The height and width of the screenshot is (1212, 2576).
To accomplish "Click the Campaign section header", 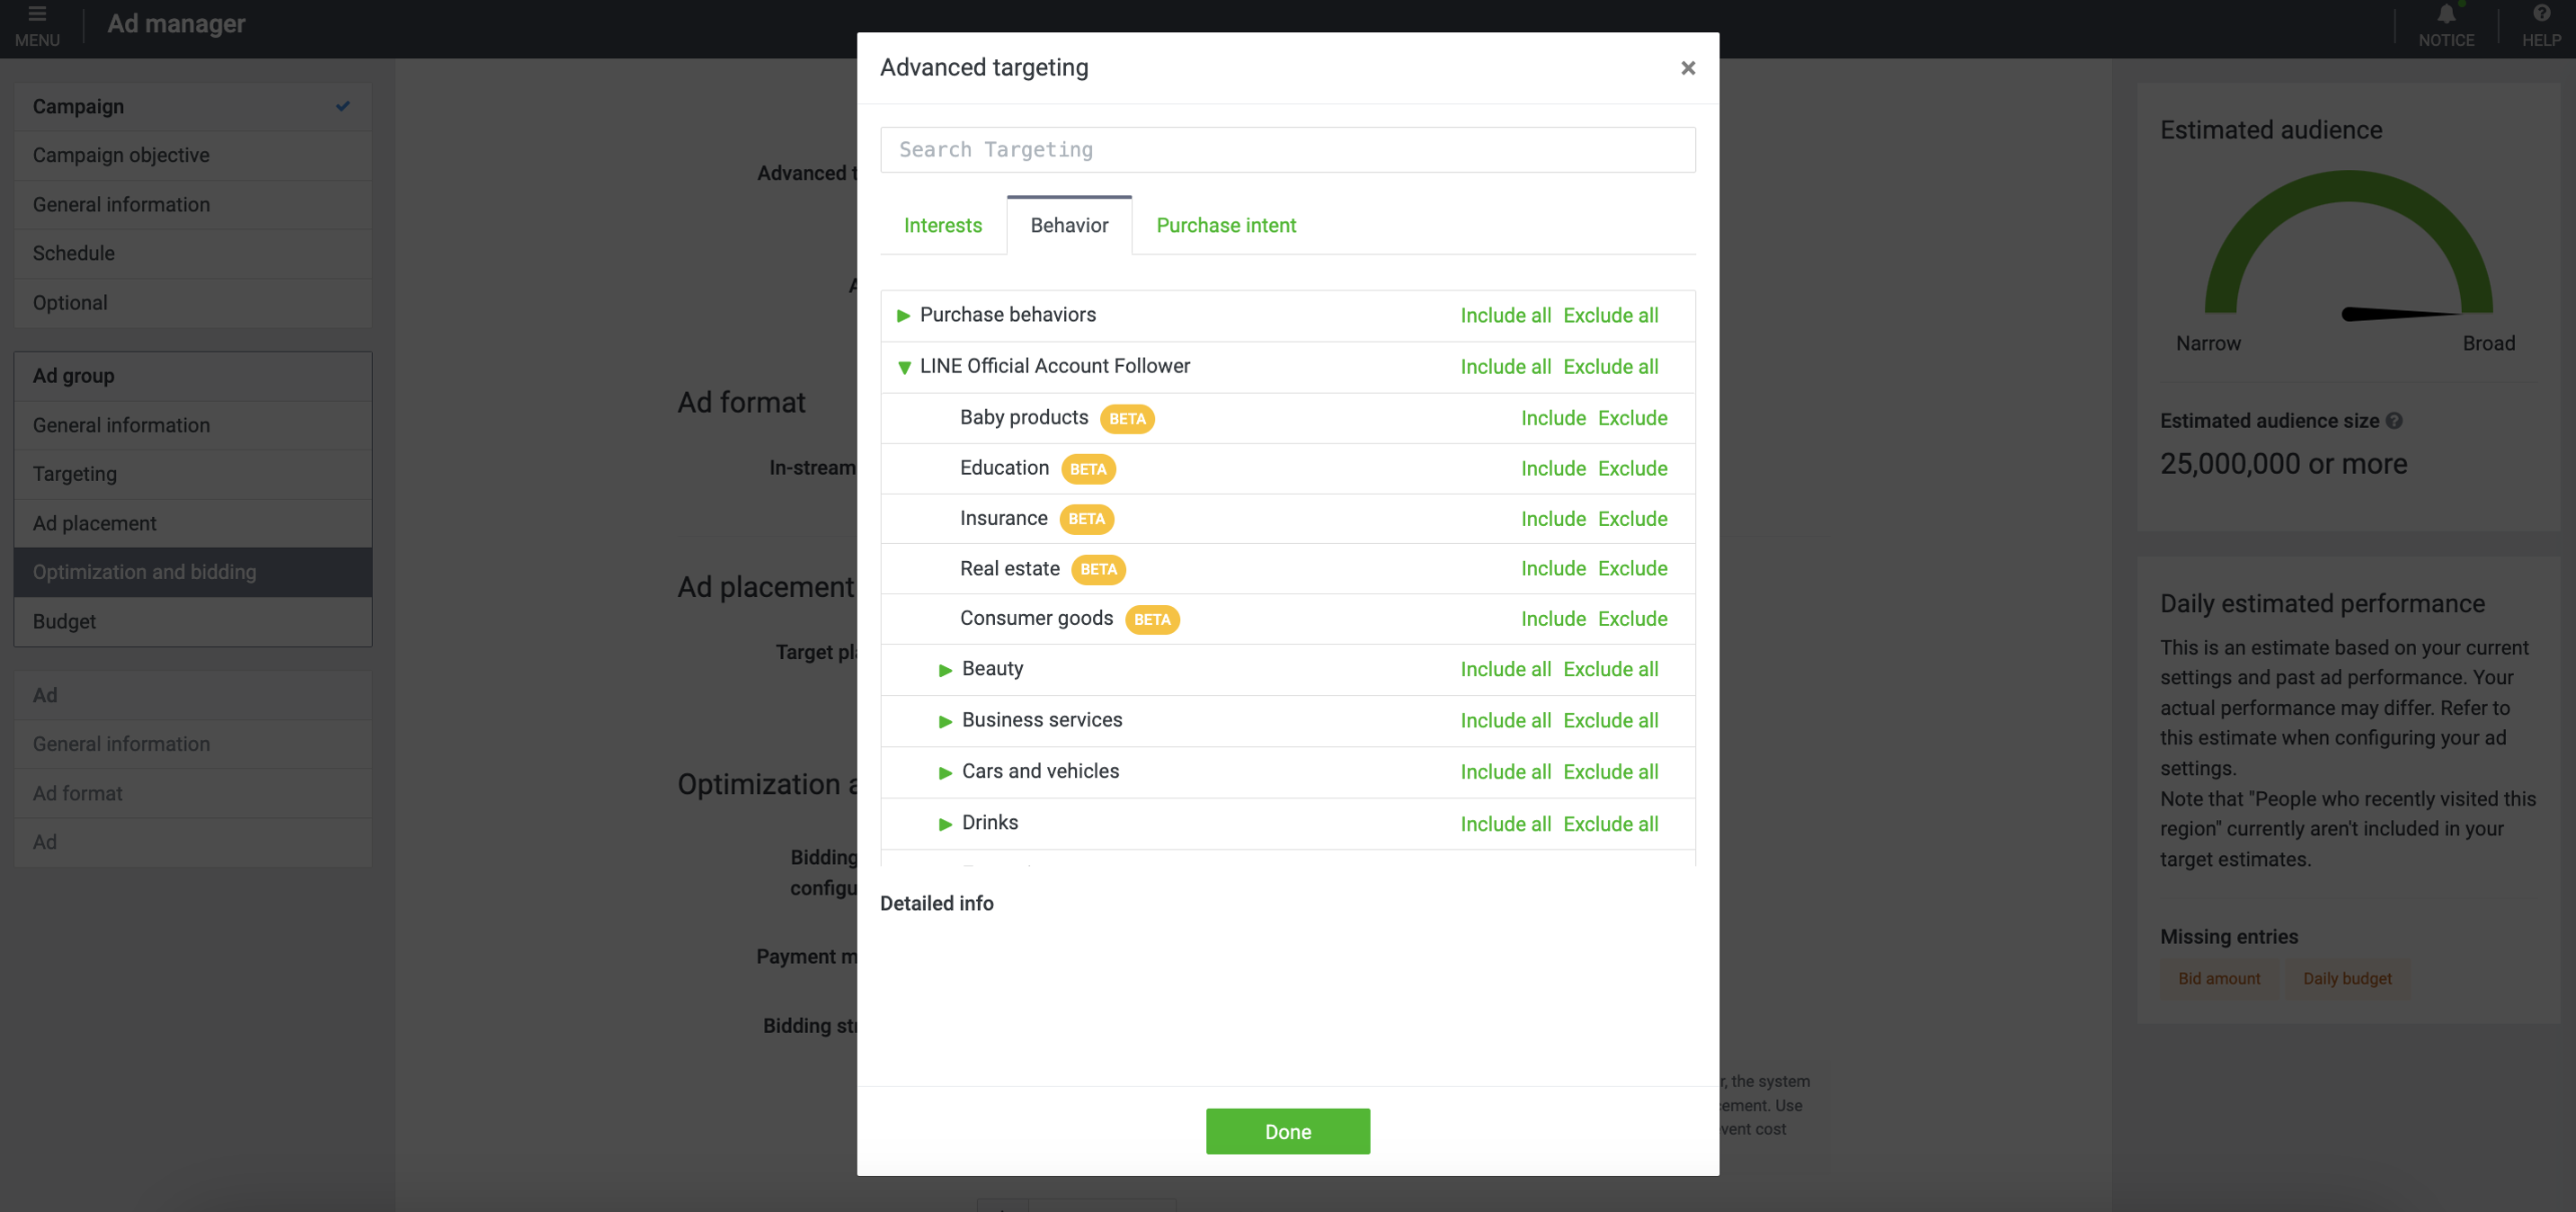I will coord(193,106).
